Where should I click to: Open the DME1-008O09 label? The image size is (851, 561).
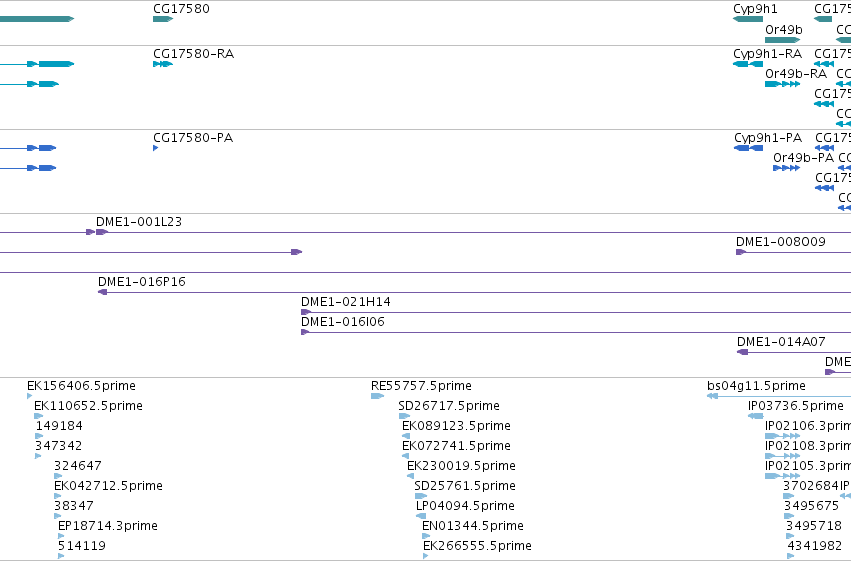pos(780,242)
